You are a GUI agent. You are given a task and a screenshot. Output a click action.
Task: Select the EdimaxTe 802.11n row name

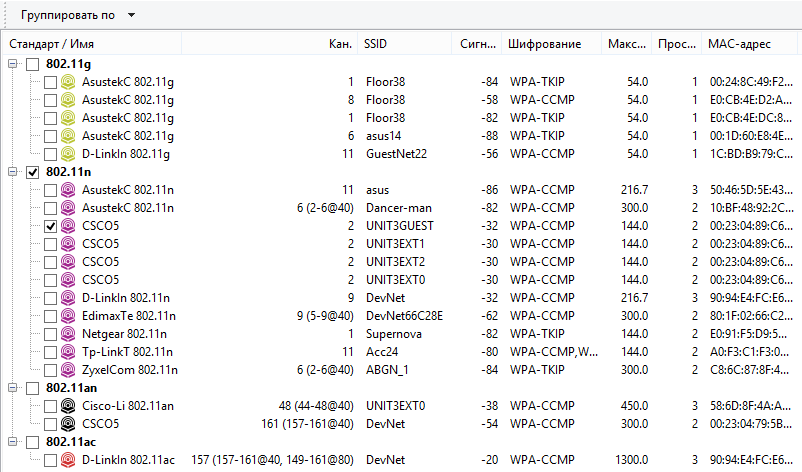[129, 316]
